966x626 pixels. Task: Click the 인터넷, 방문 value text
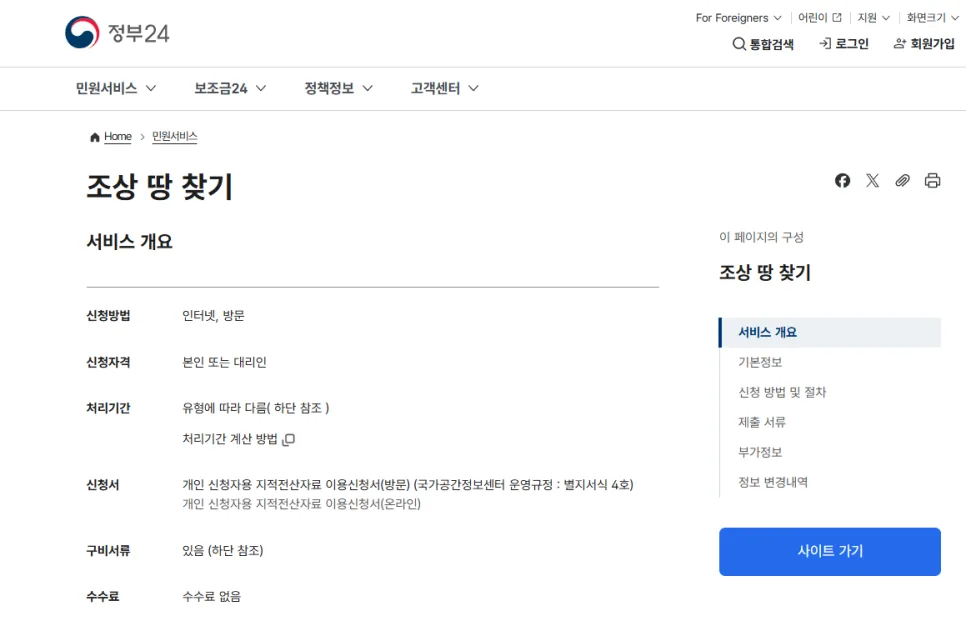(213, 316)
